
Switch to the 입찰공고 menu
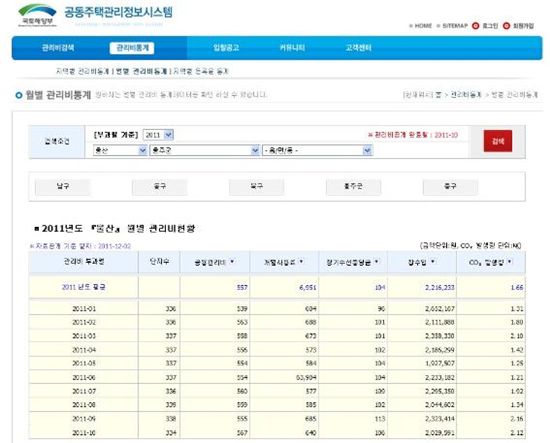226,48
